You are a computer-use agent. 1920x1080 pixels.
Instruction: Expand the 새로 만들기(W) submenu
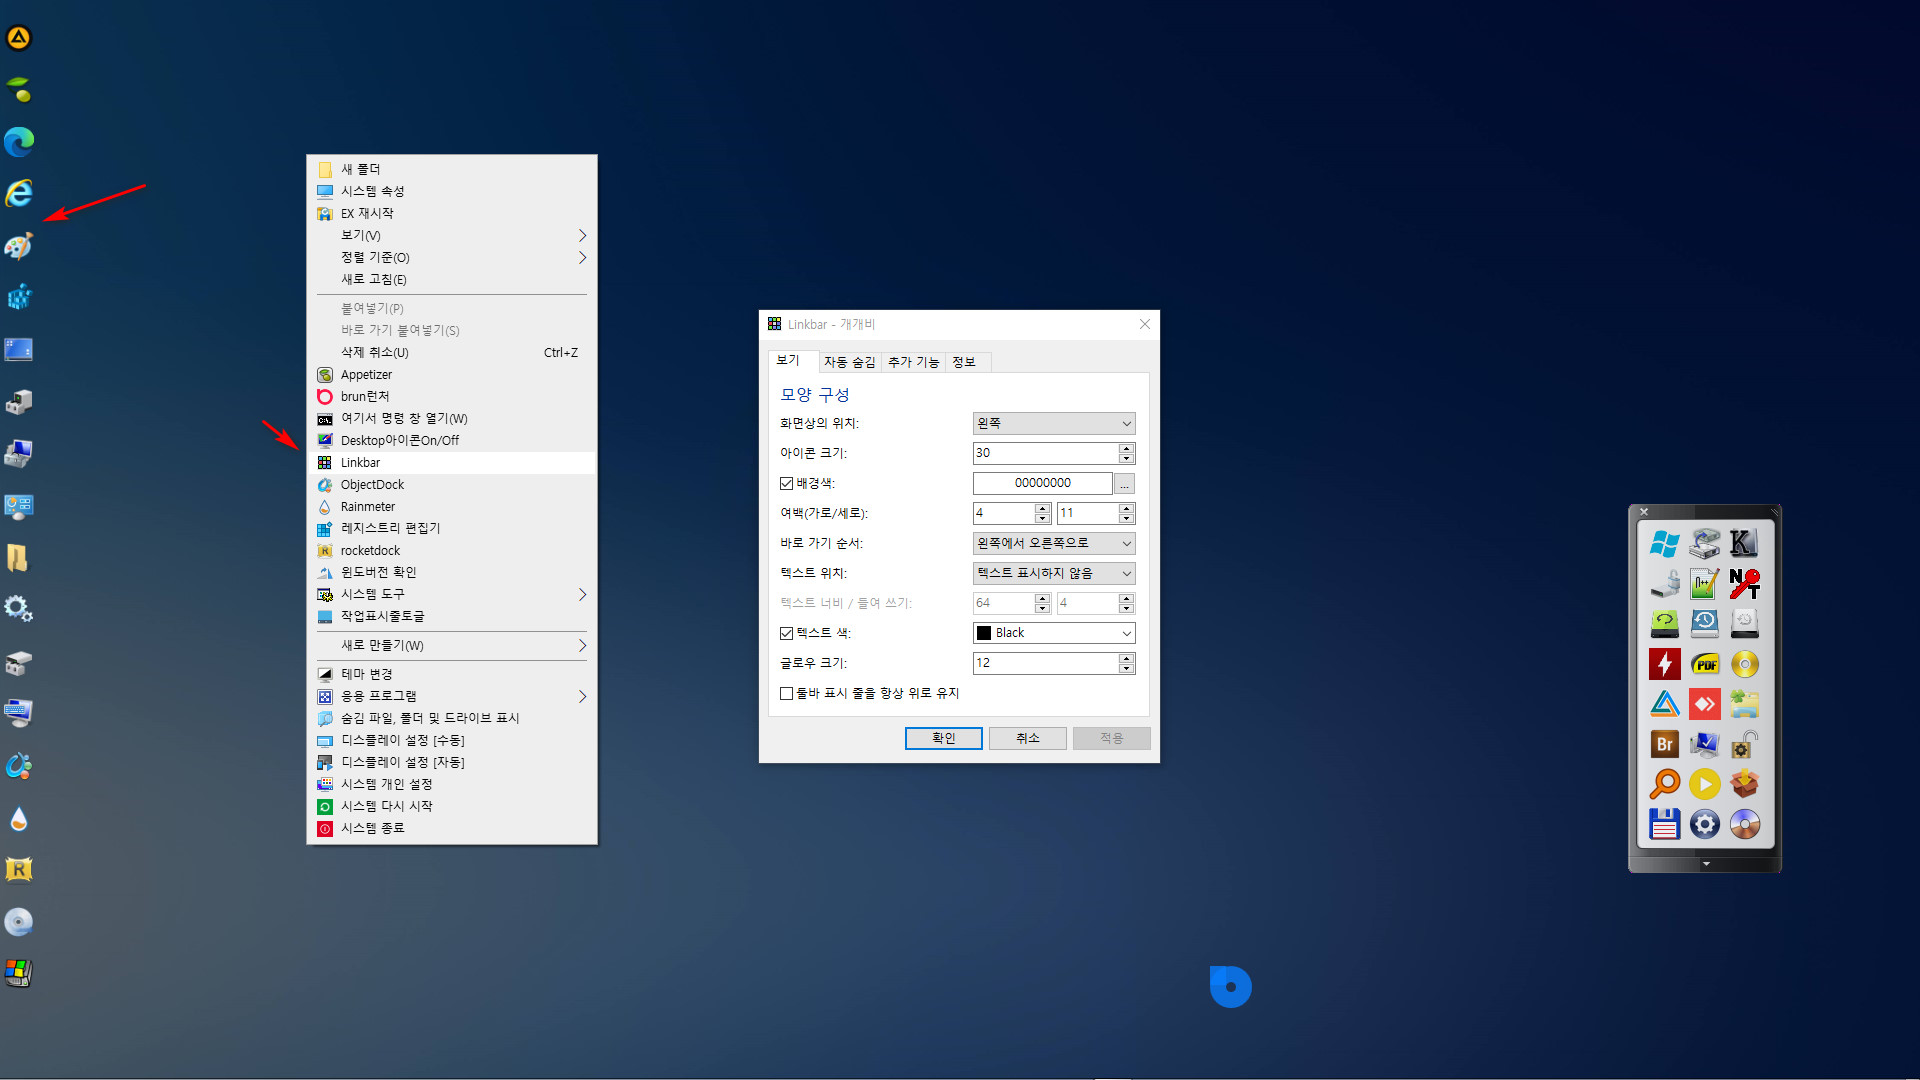click(x=452, y=645)
